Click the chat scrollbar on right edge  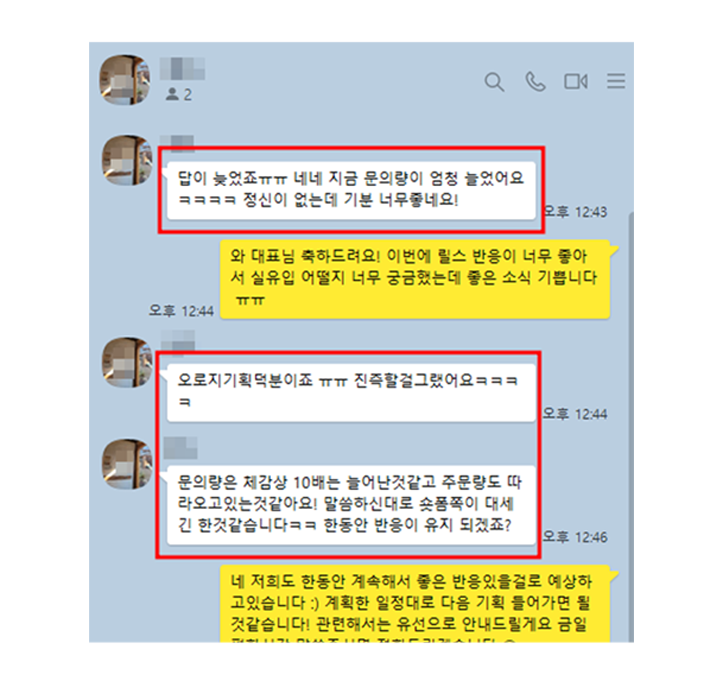click(x=631, y=427)
